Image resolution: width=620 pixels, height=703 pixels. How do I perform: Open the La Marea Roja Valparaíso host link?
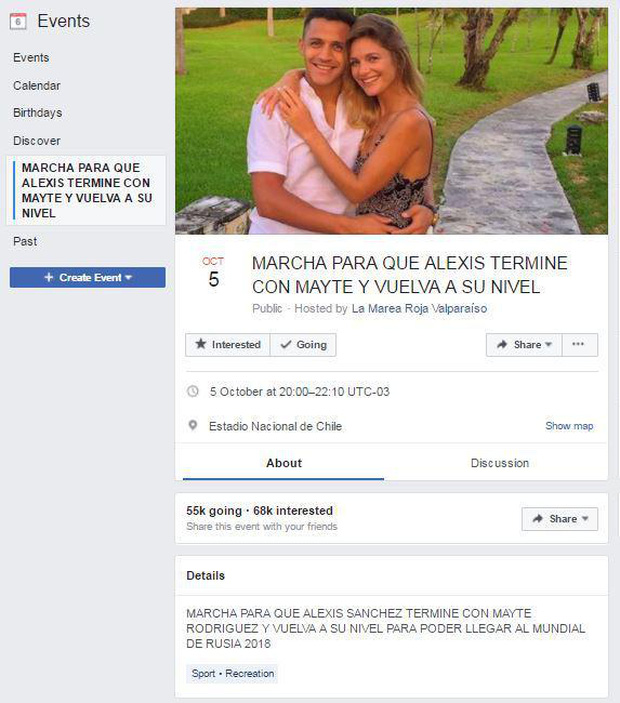pyautogui.click(x=419, y=308)
